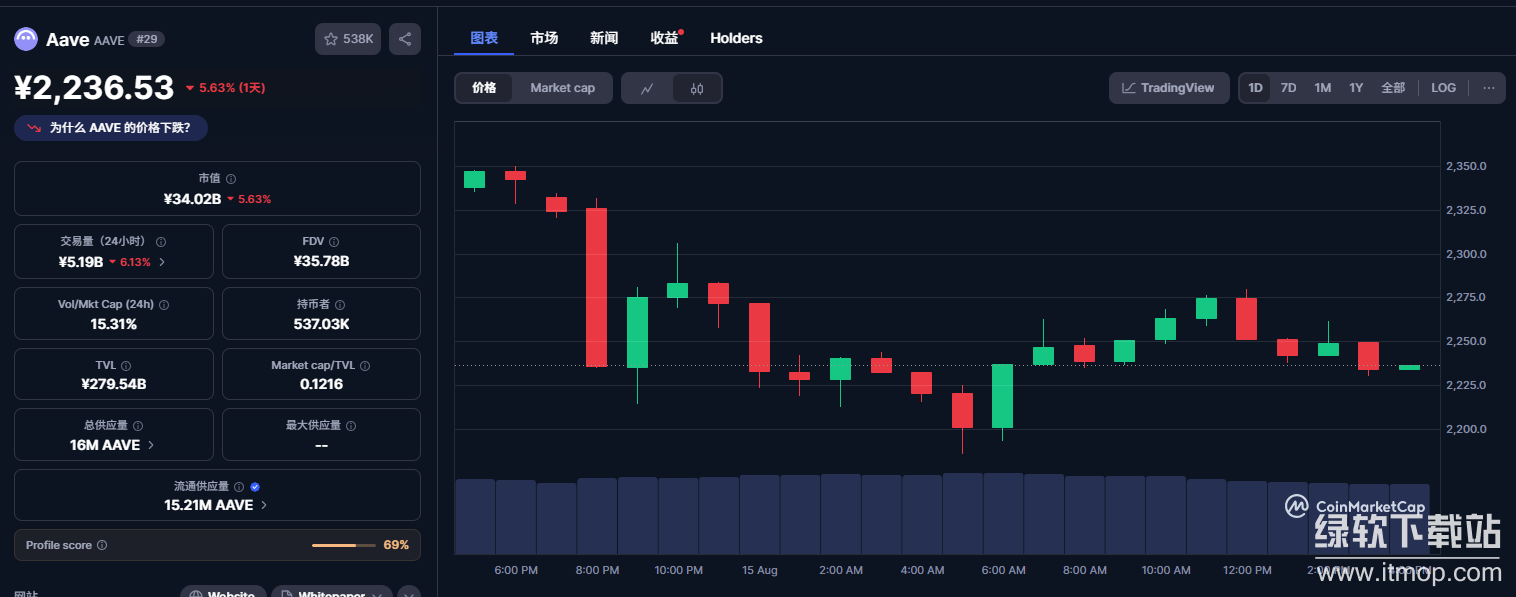This screenshot has height=597, width=1516.
Task: Expand the 15.21M AAVE circulating supply details
Action: click(x=216, y=505)
